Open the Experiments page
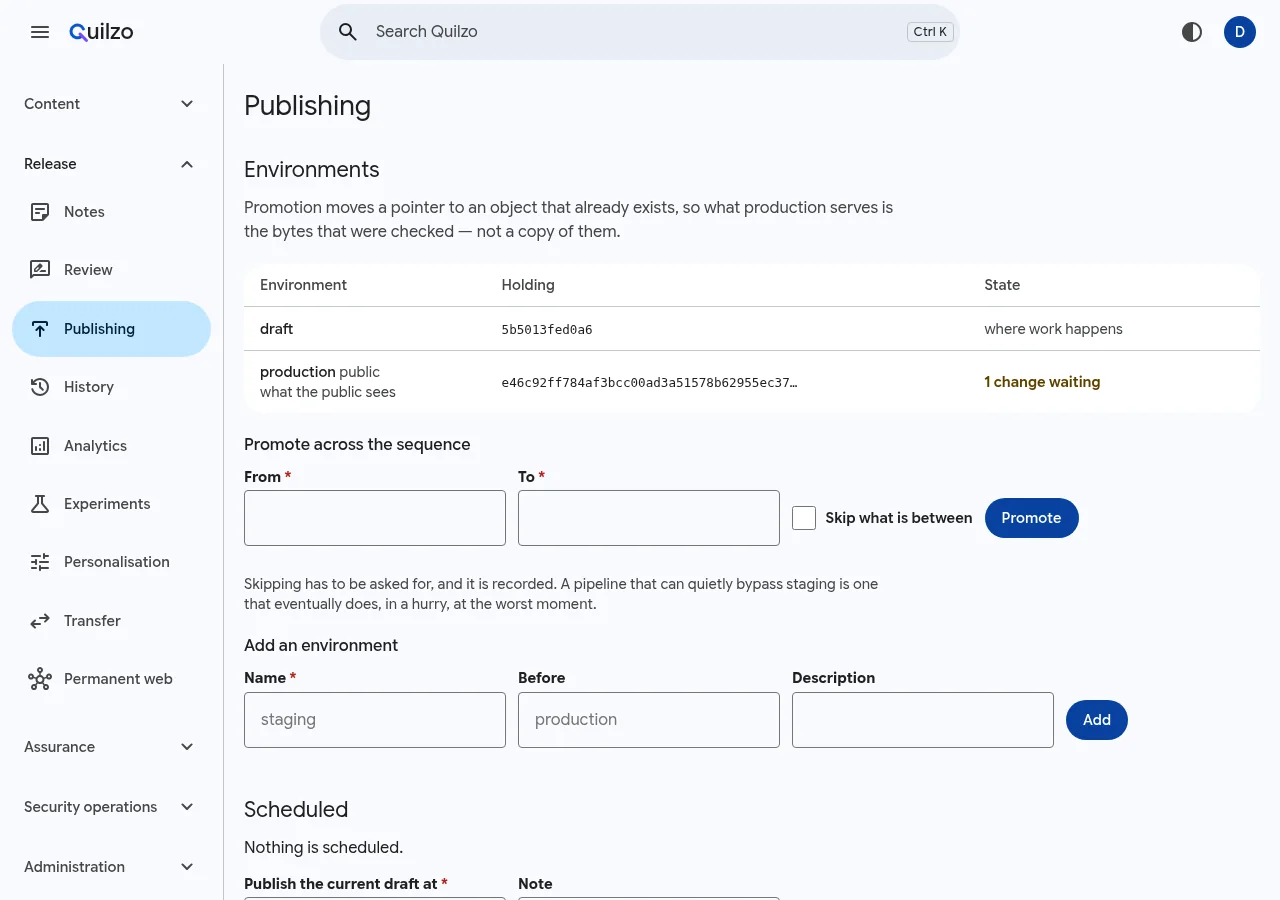The height and width of the screenshot is (900, 1280). [x=111, y=504]
